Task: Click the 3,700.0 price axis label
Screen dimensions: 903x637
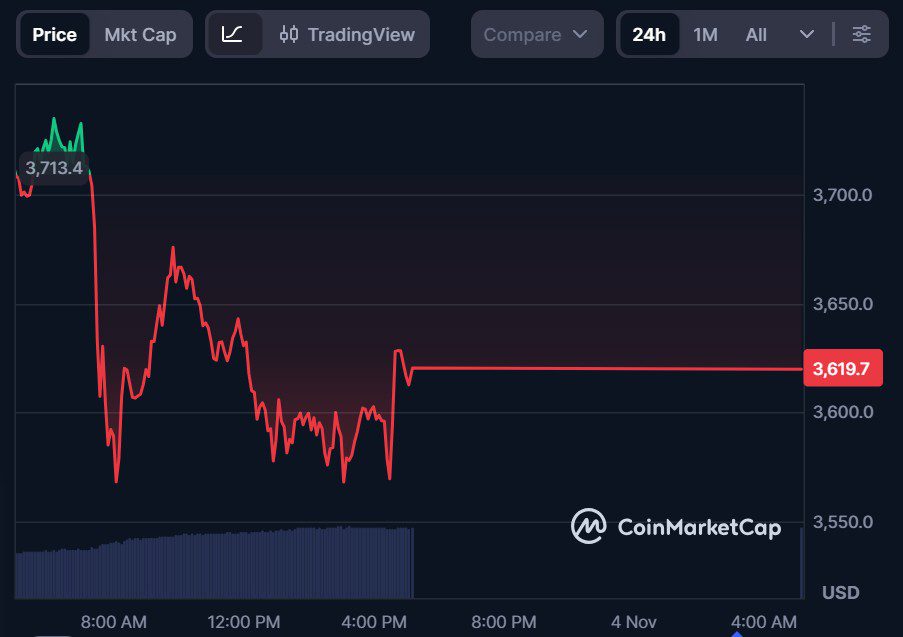Action: click(x=842, y=195)
